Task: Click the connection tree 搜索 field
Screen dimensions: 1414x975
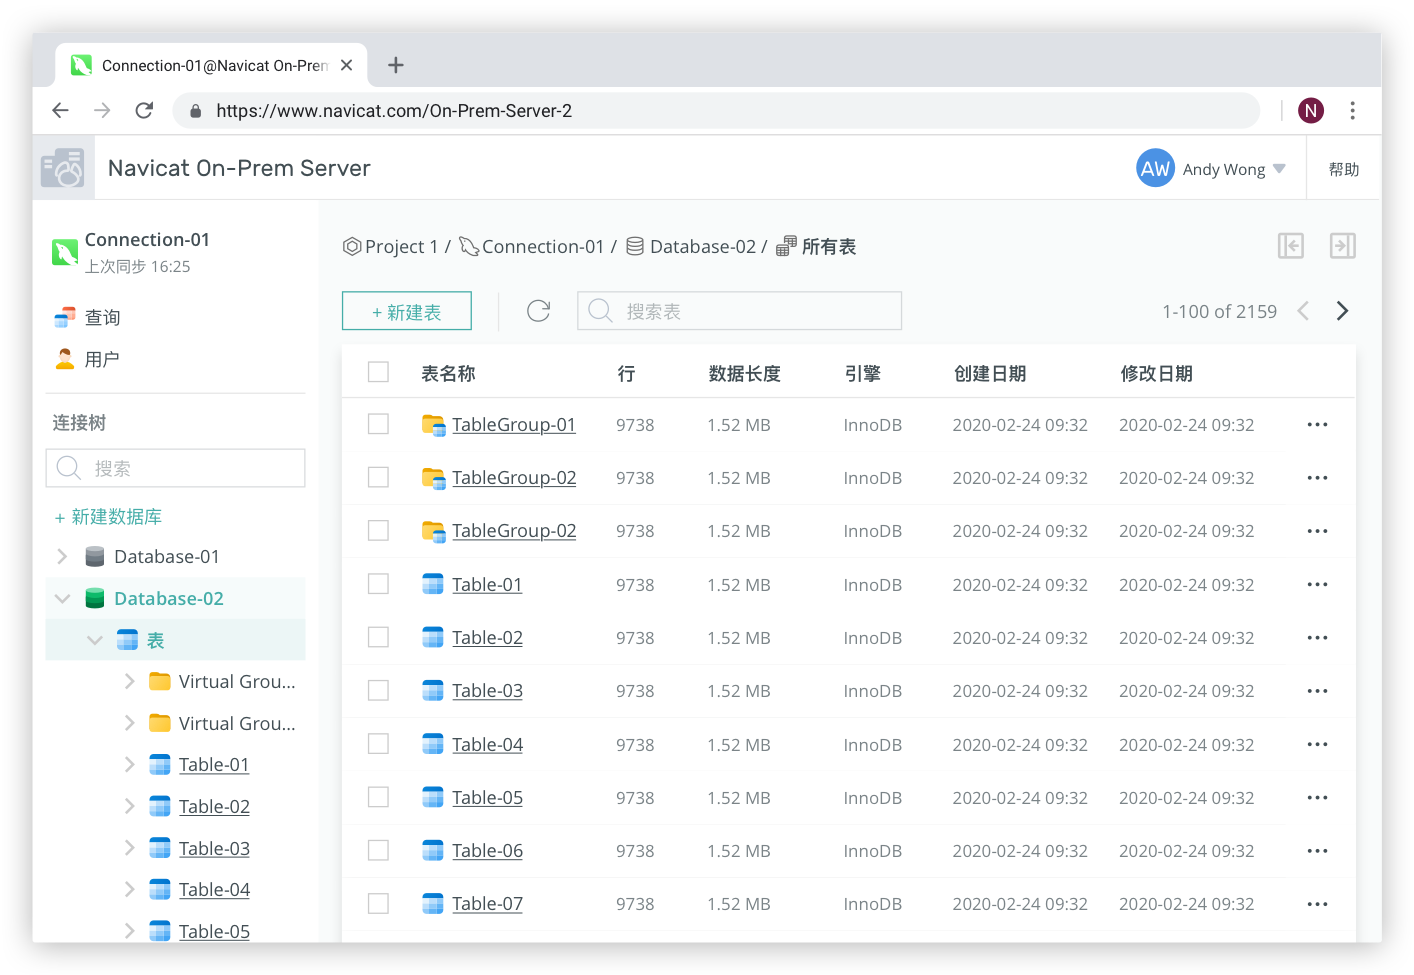Action: [175, 468]
